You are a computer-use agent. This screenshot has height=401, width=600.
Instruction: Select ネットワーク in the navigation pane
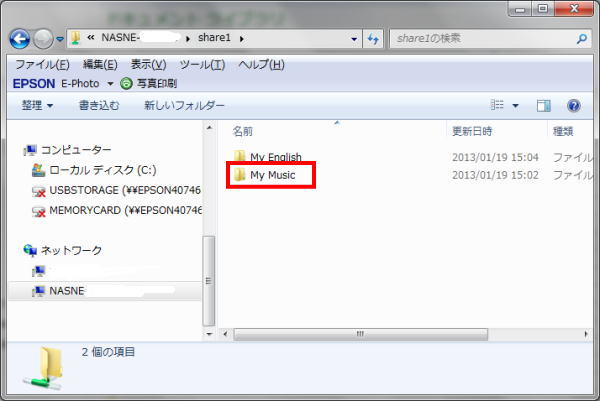[71, 250]
